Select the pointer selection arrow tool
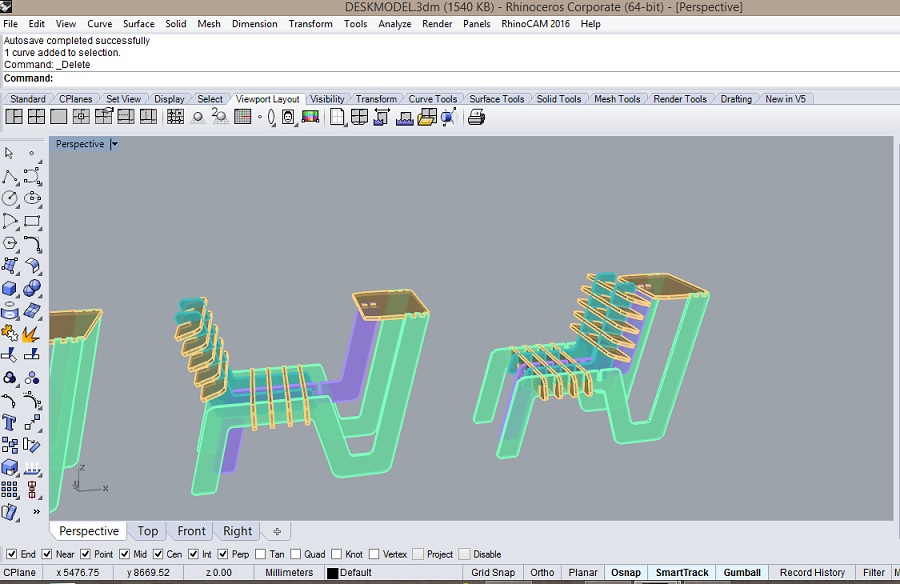This screenshot has width=900, height=584. coord(9,153)
